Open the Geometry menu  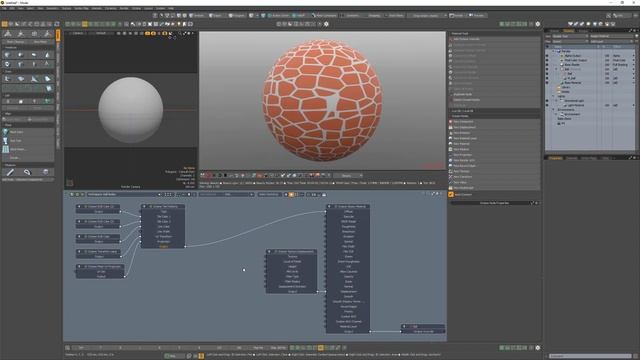(52, 8)
